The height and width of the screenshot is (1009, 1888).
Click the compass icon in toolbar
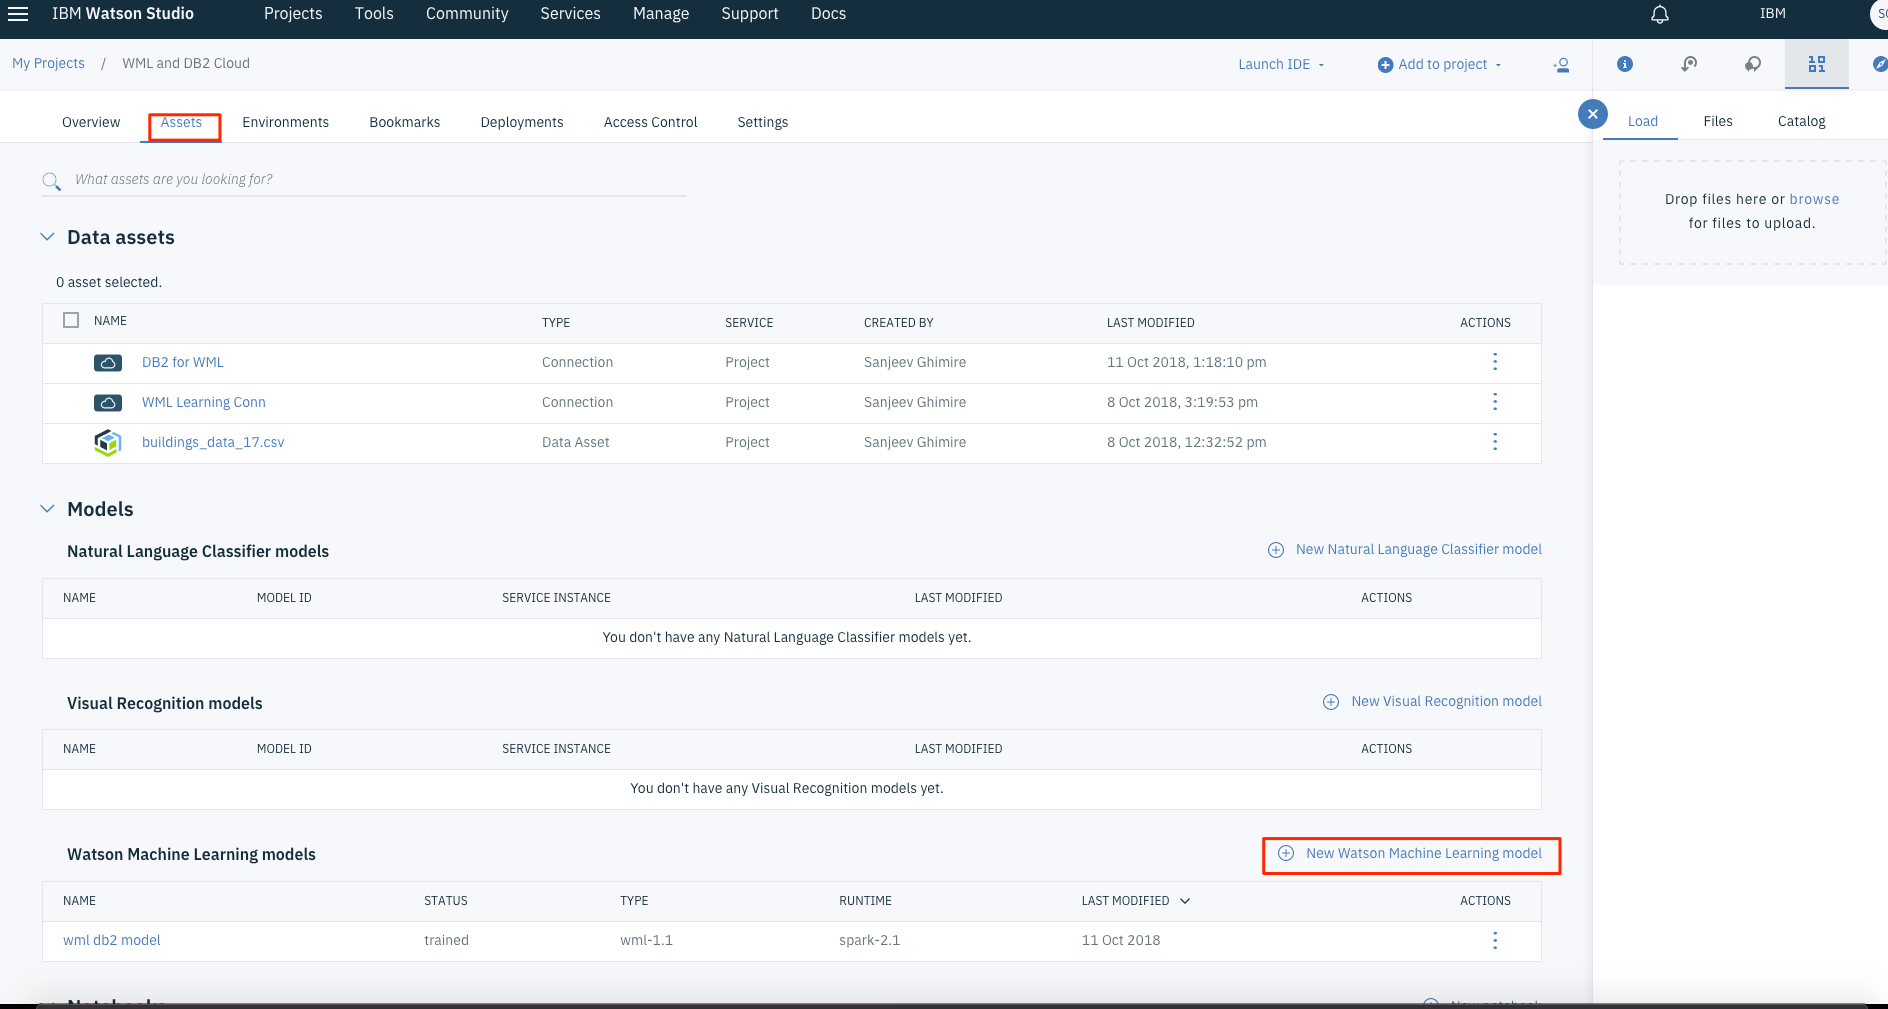pyautogui.click(x=1879, y=64)
